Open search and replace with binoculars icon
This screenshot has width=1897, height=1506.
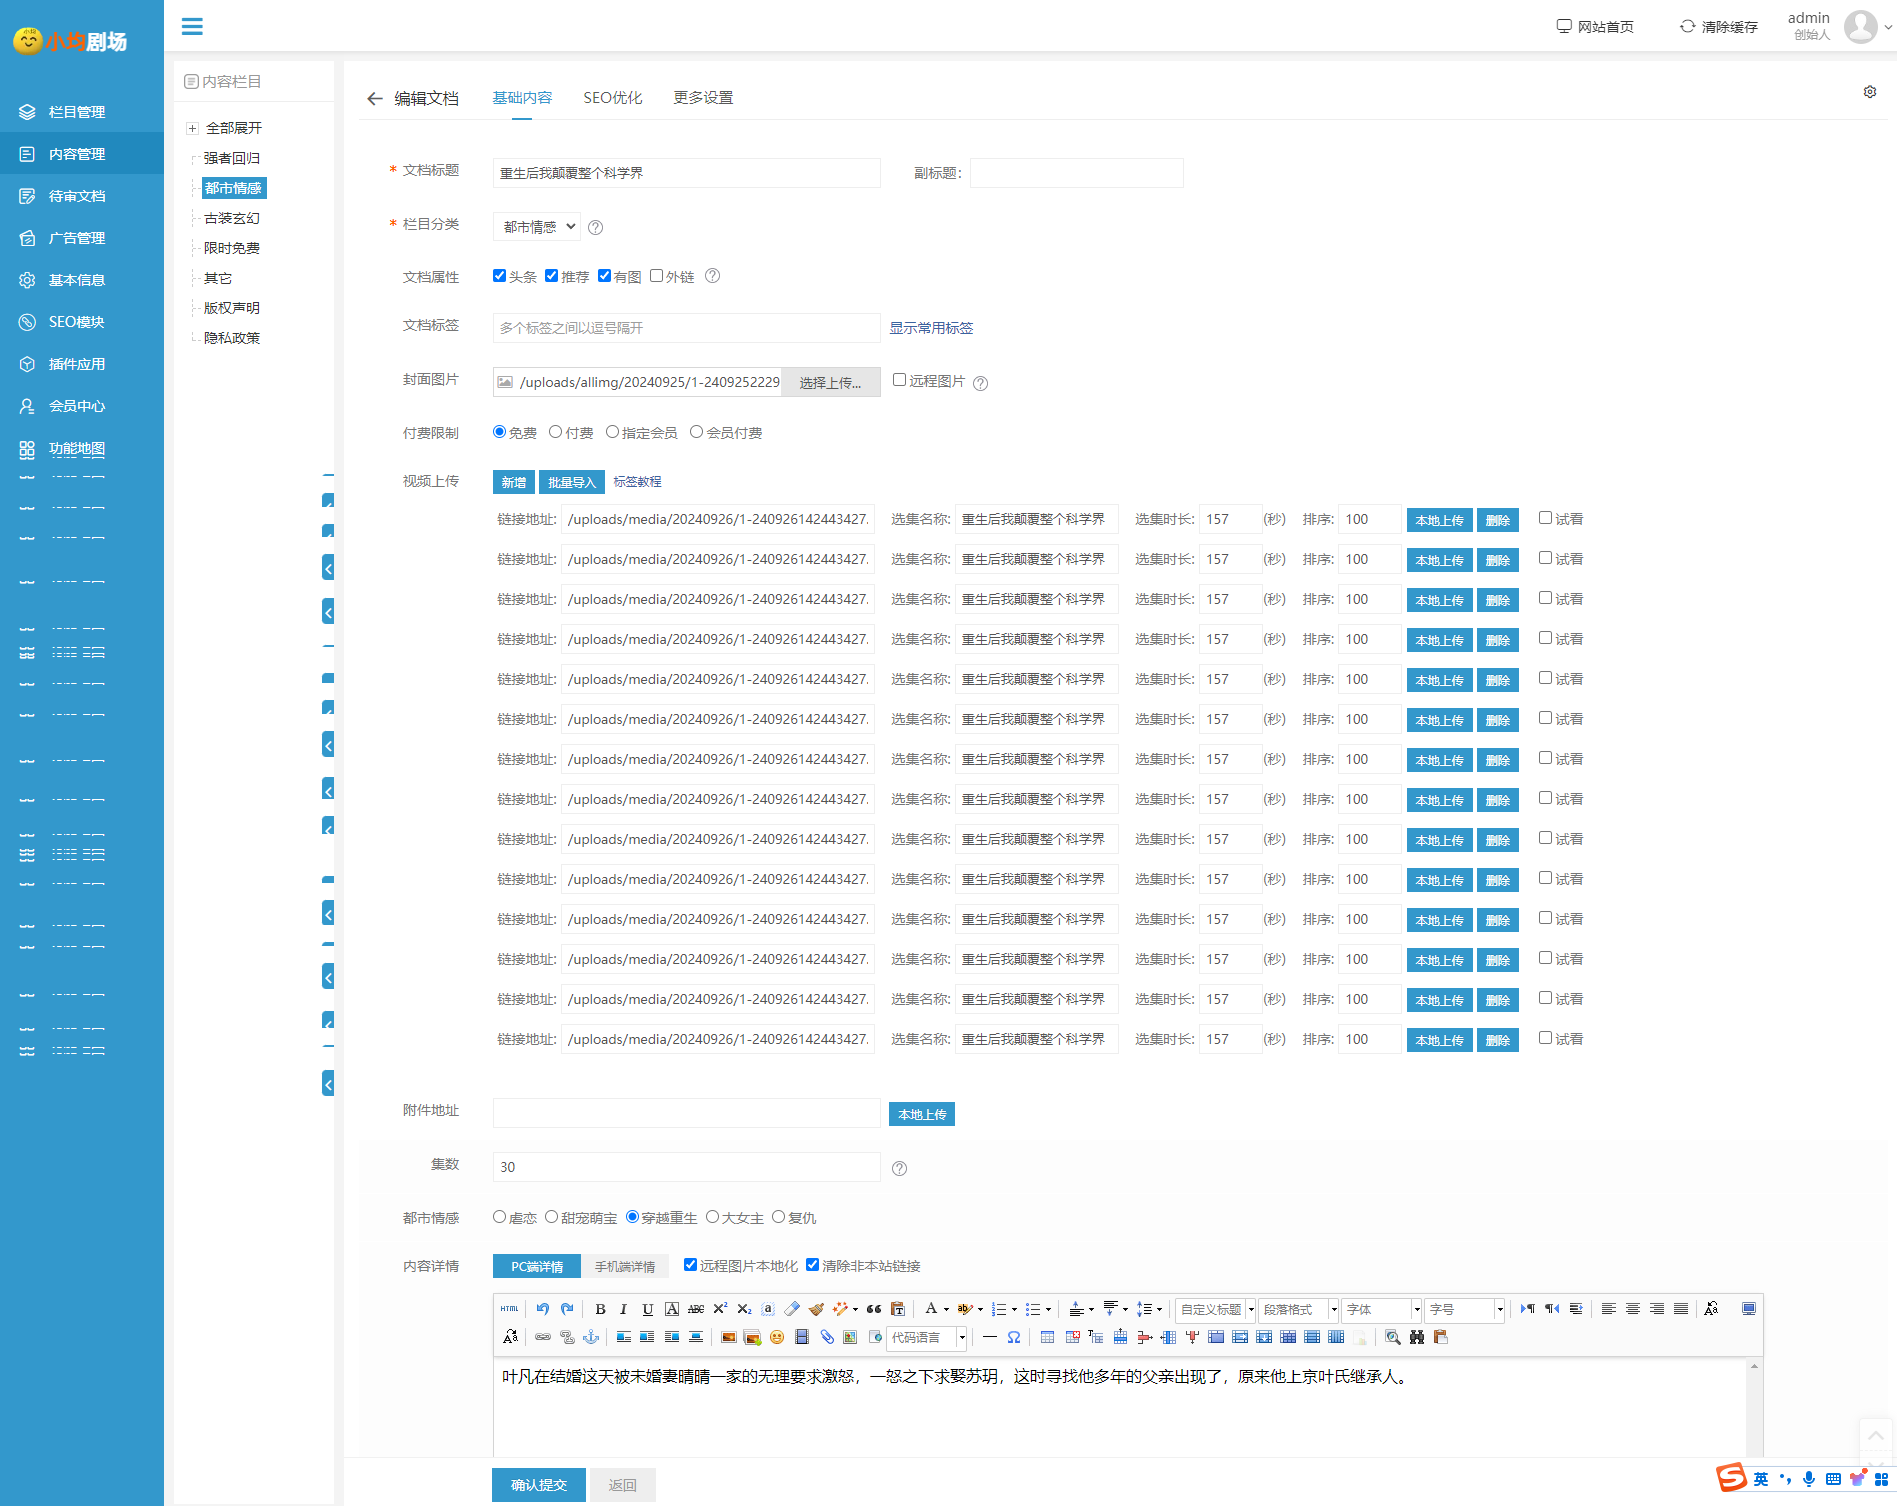coord(1417,1337)
